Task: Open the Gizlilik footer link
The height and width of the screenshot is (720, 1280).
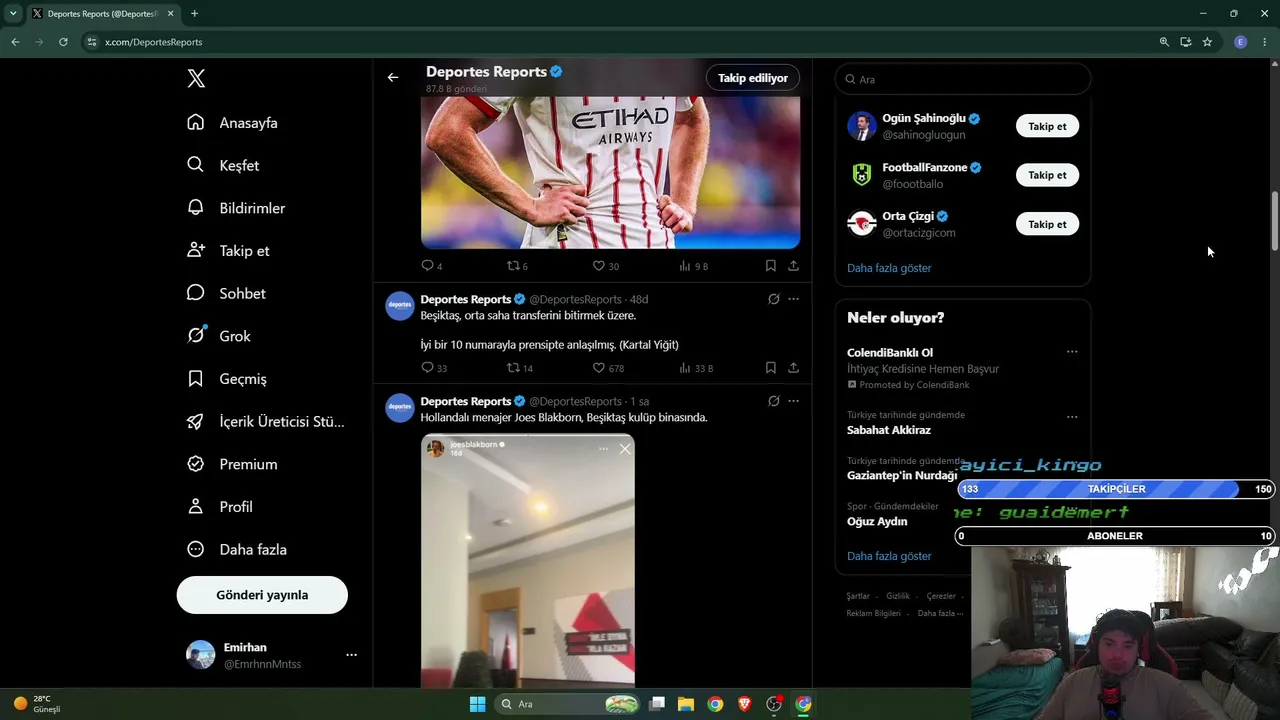Action: click(898, 596)
